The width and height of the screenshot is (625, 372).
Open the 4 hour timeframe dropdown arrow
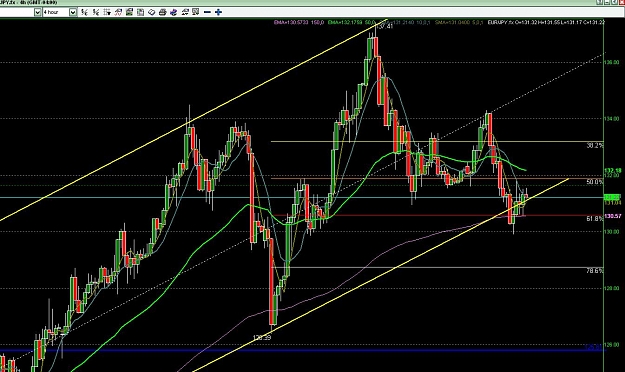[73, 12]
